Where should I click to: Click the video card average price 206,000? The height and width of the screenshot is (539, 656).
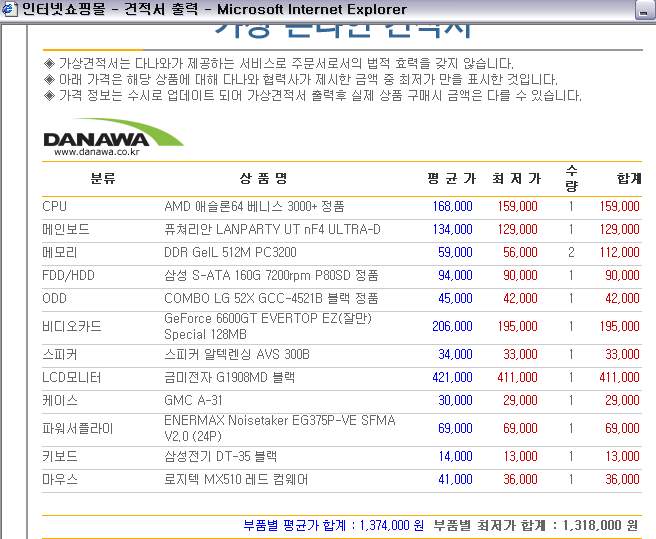click(452, 326)
